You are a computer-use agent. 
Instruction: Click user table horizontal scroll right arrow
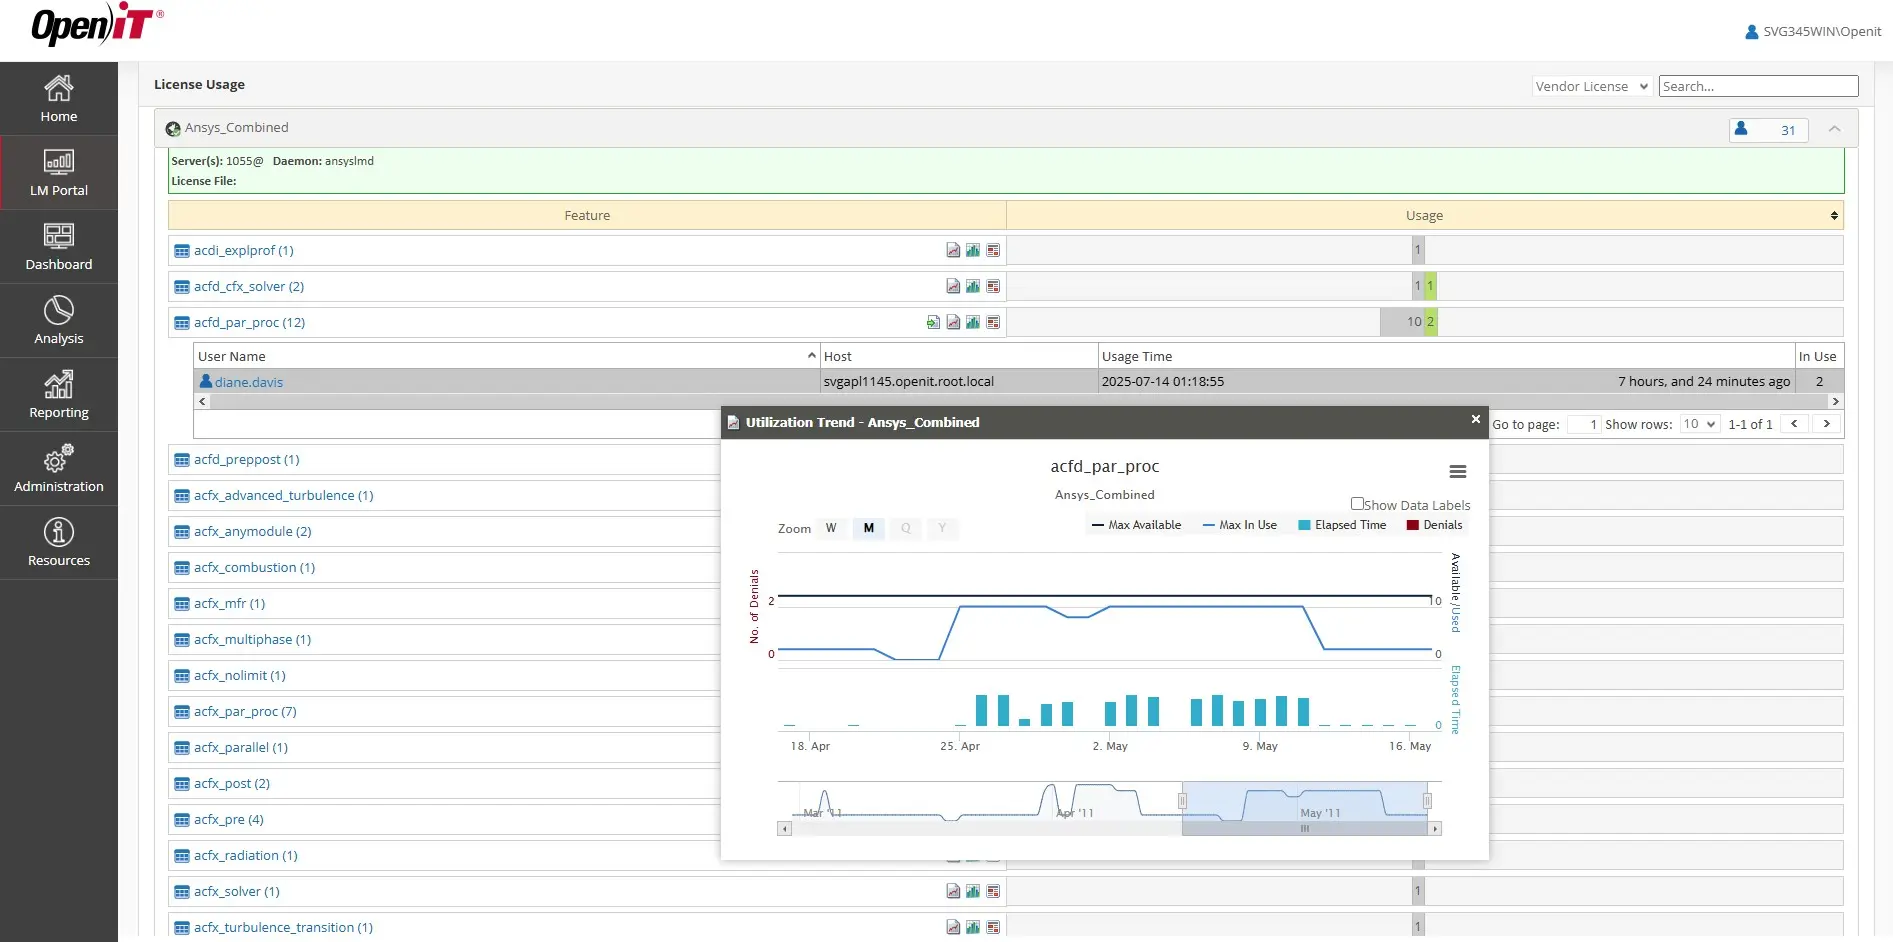(1835, 401)
